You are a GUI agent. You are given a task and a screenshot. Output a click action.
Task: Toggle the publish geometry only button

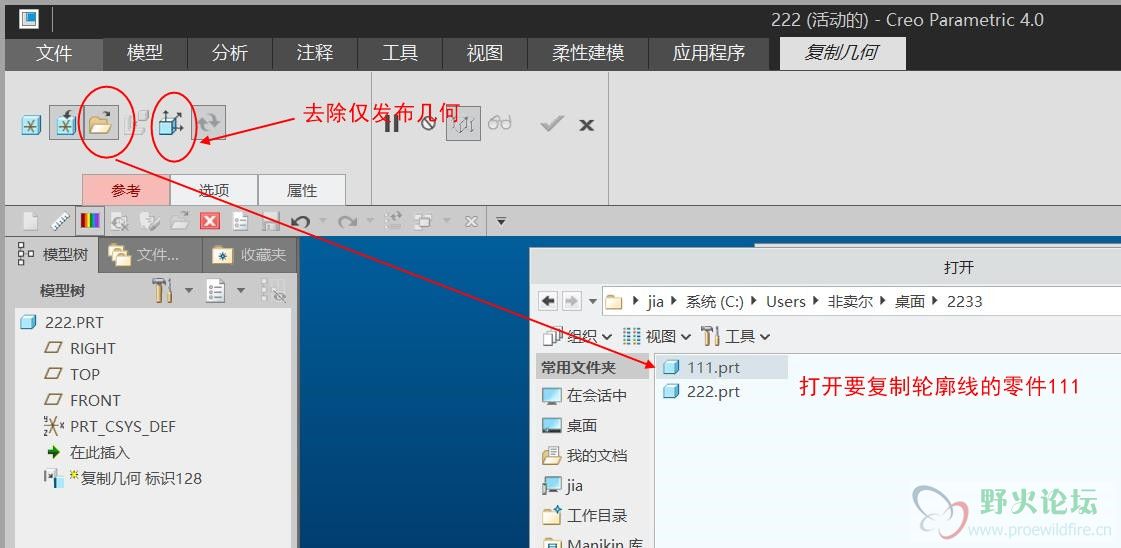pos(170,124)
